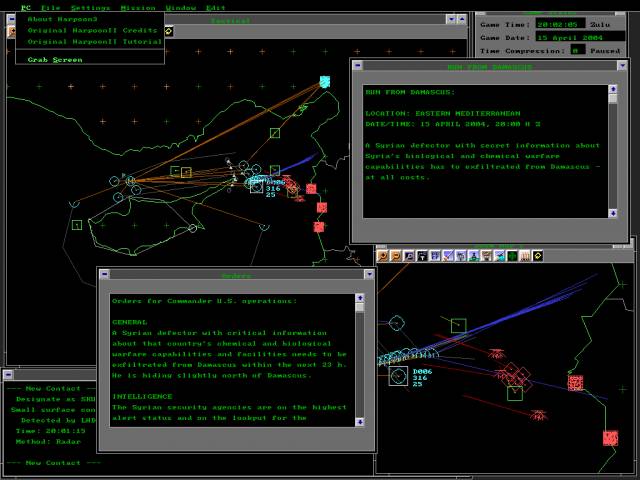Screen dimensions: 640x480
Task: Open the system menu of the Orders window
Action: 104,274
